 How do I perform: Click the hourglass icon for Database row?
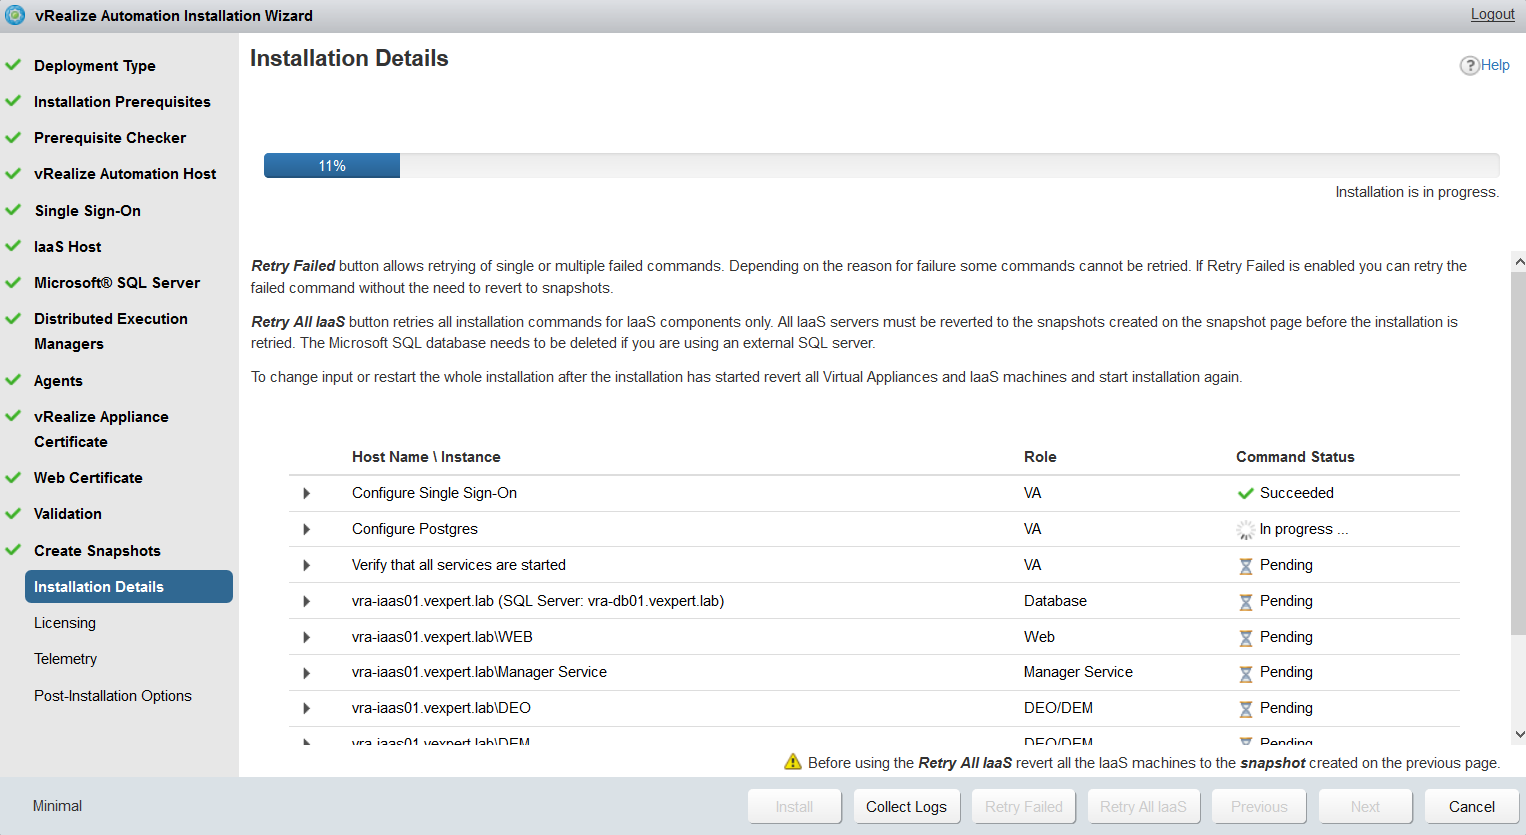coord(1246,602)
